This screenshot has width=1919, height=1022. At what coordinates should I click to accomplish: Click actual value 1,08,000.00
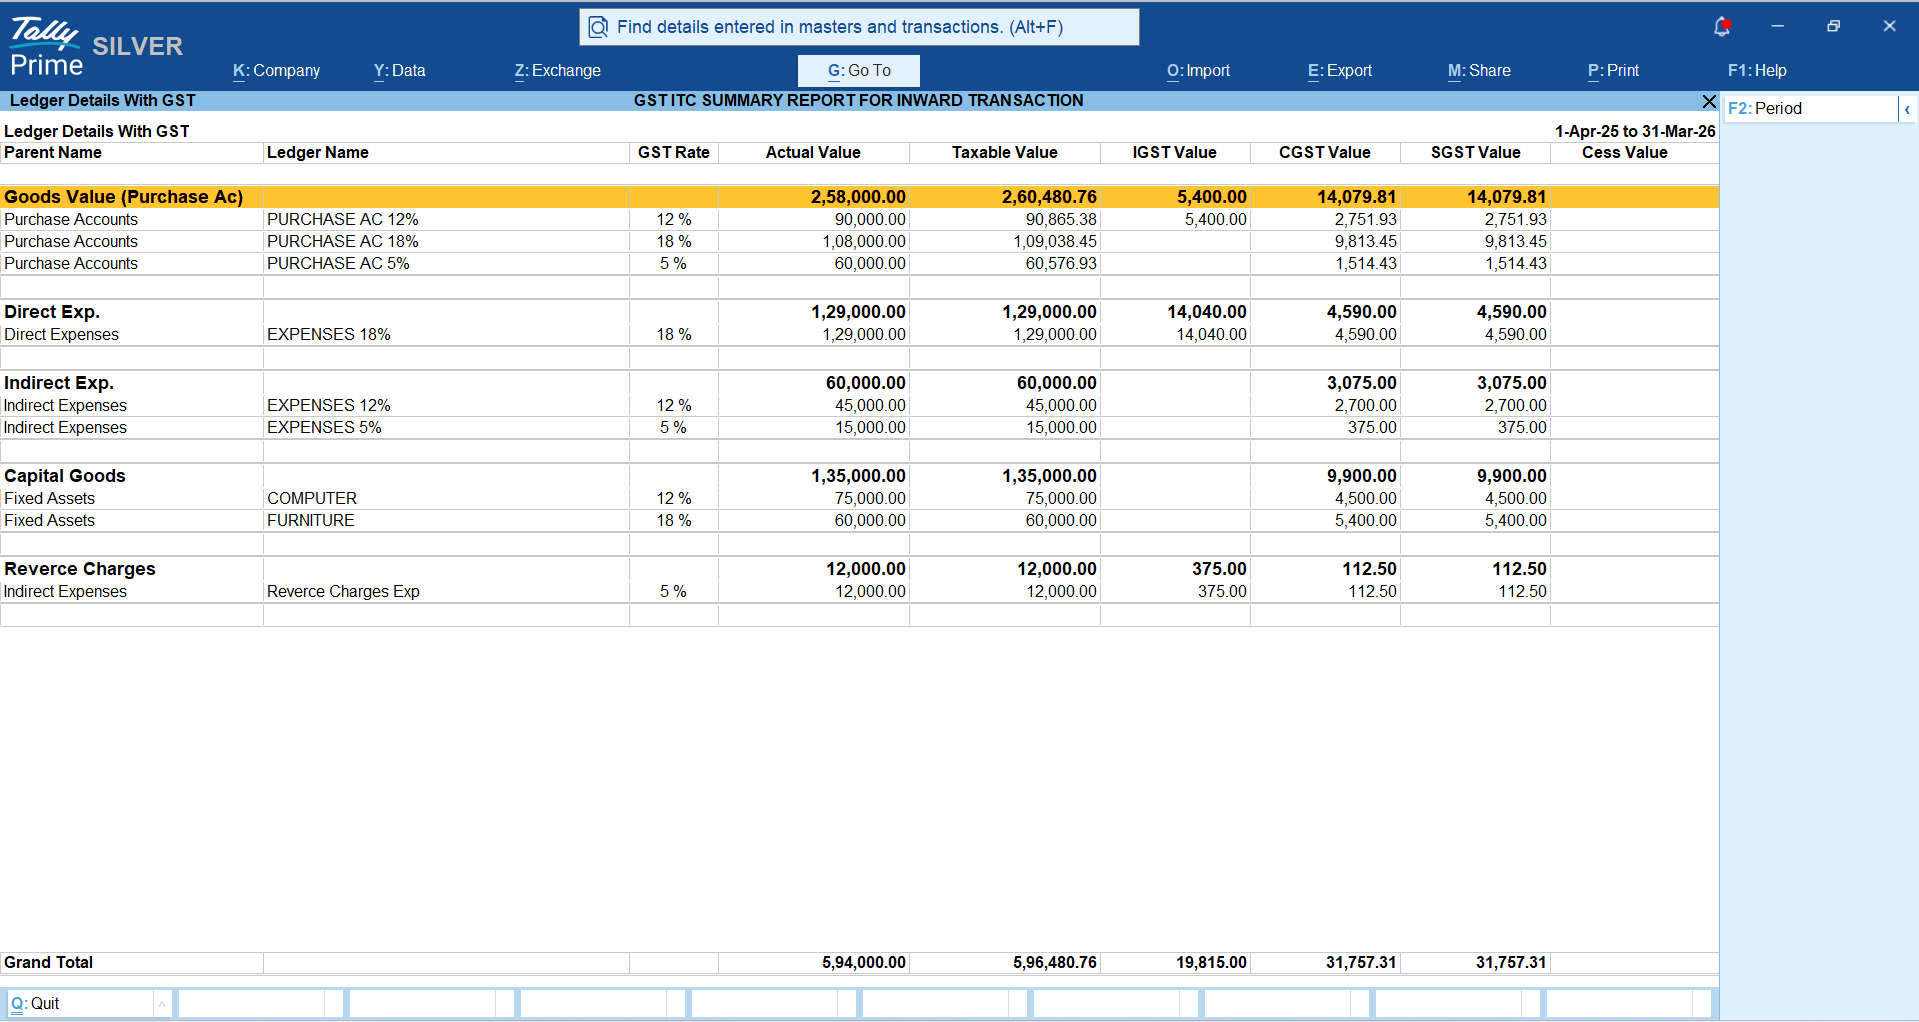pos(864,242)
